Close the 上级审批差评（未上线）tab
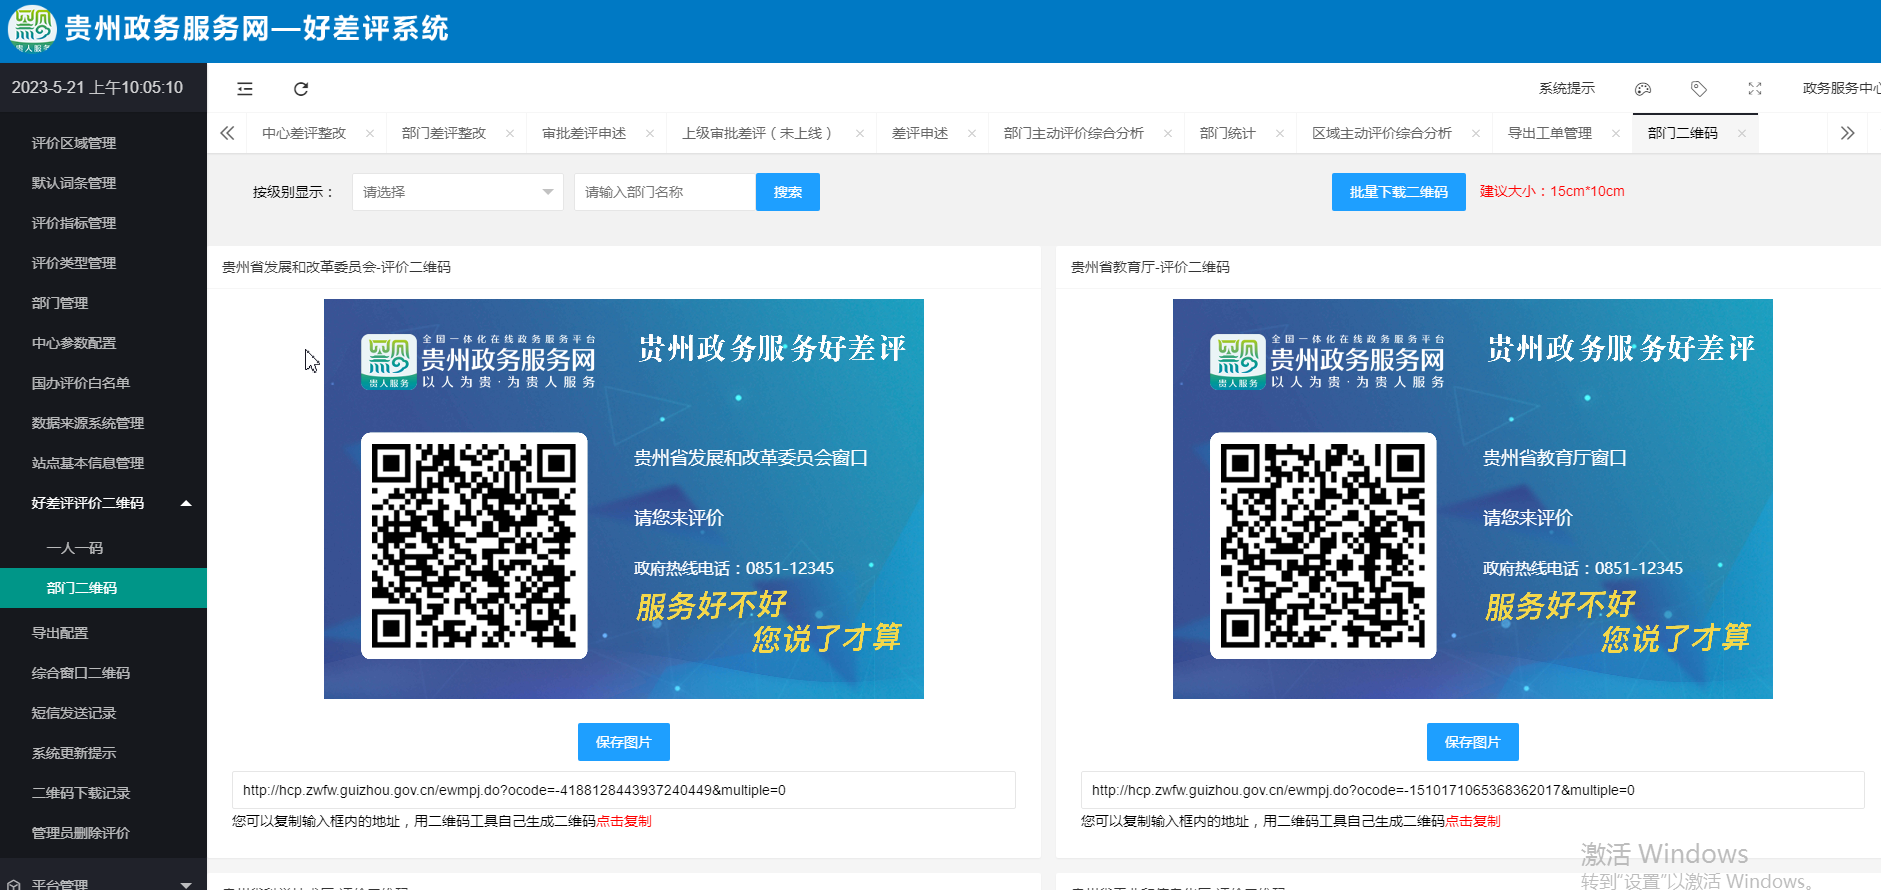Viewport: 1881px width, 890px height. coord(860,133)
